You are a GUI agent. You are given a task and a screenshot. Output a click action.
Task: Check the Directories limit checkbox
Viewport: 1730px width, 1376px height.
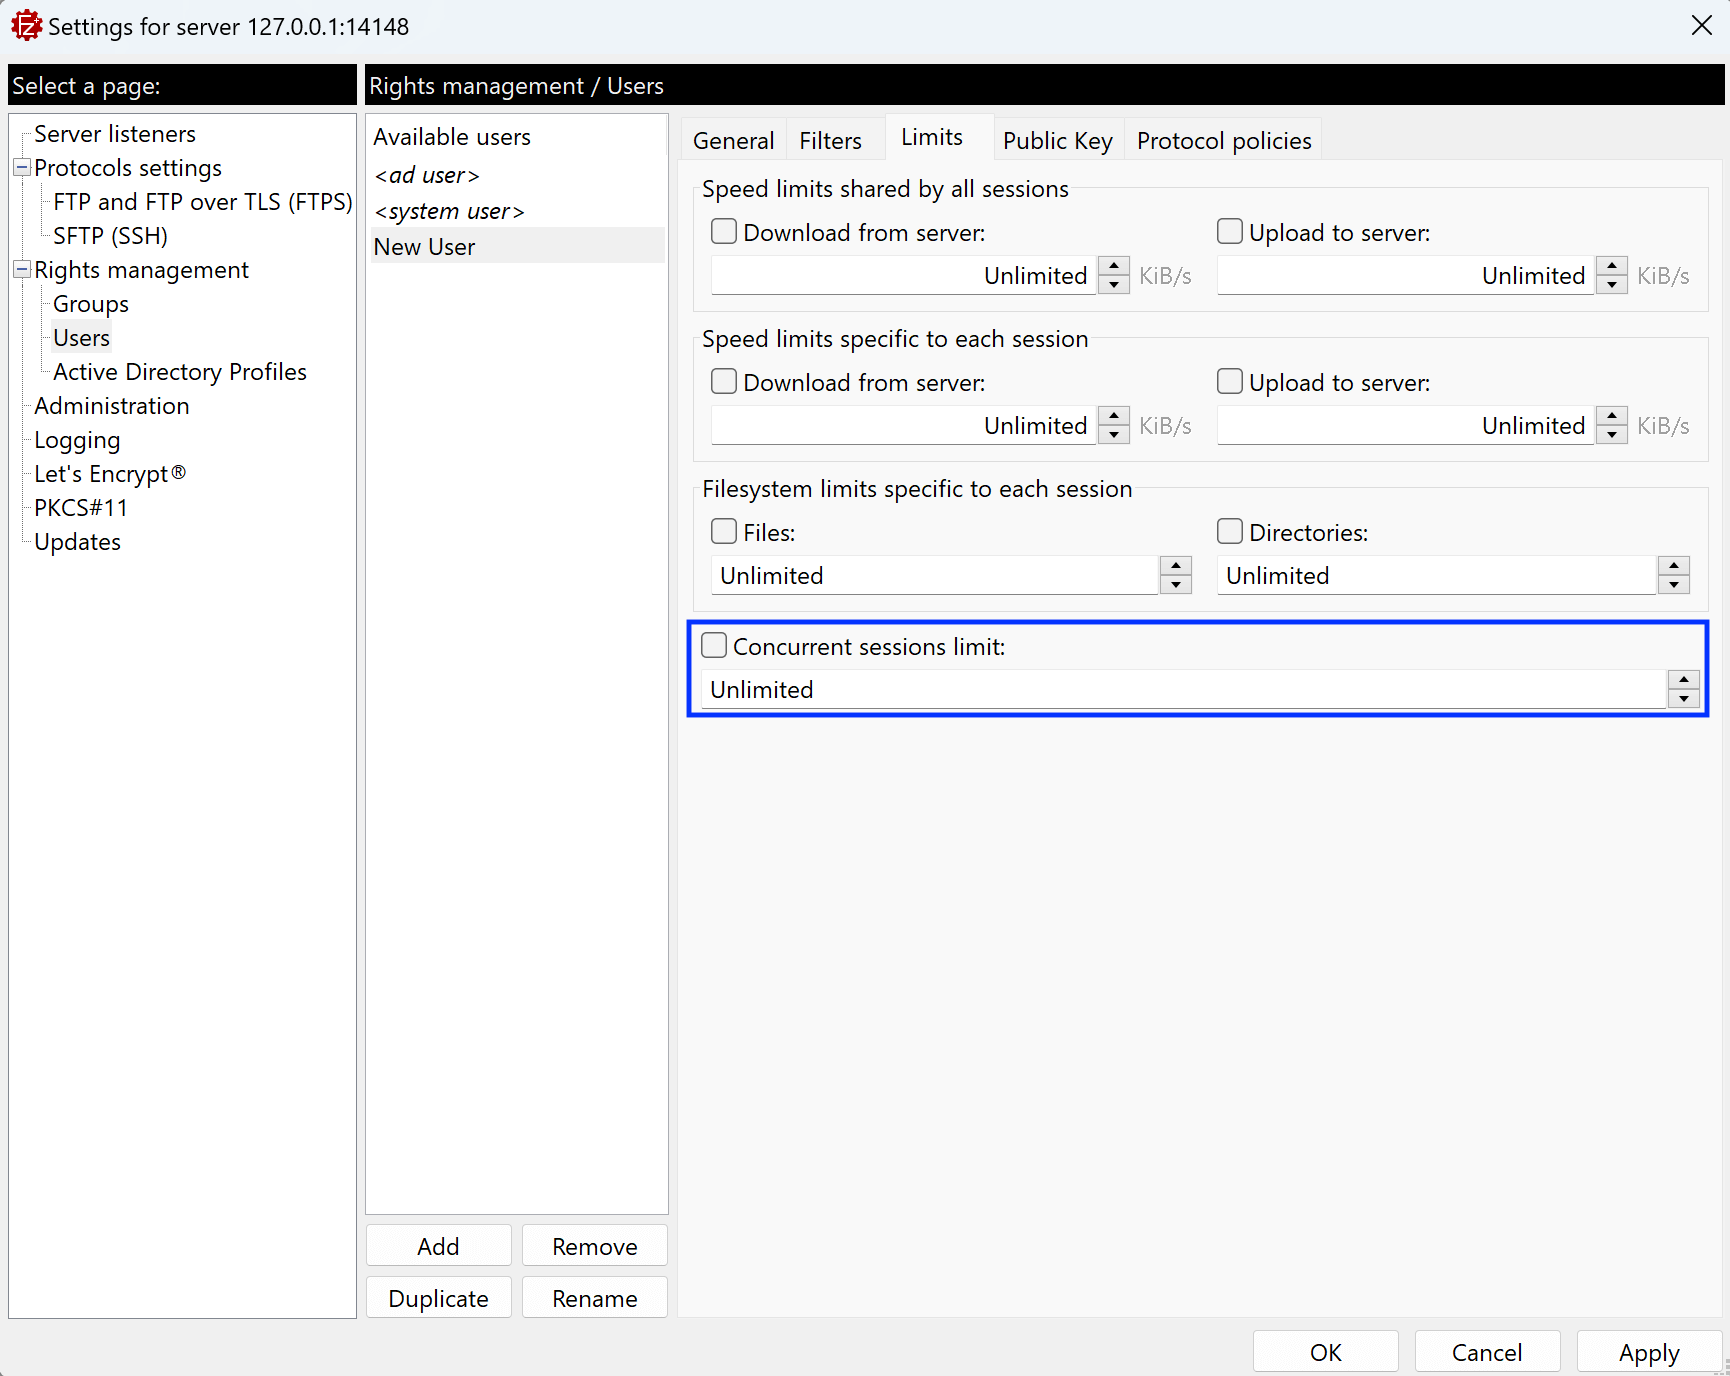pos(1230,532)
